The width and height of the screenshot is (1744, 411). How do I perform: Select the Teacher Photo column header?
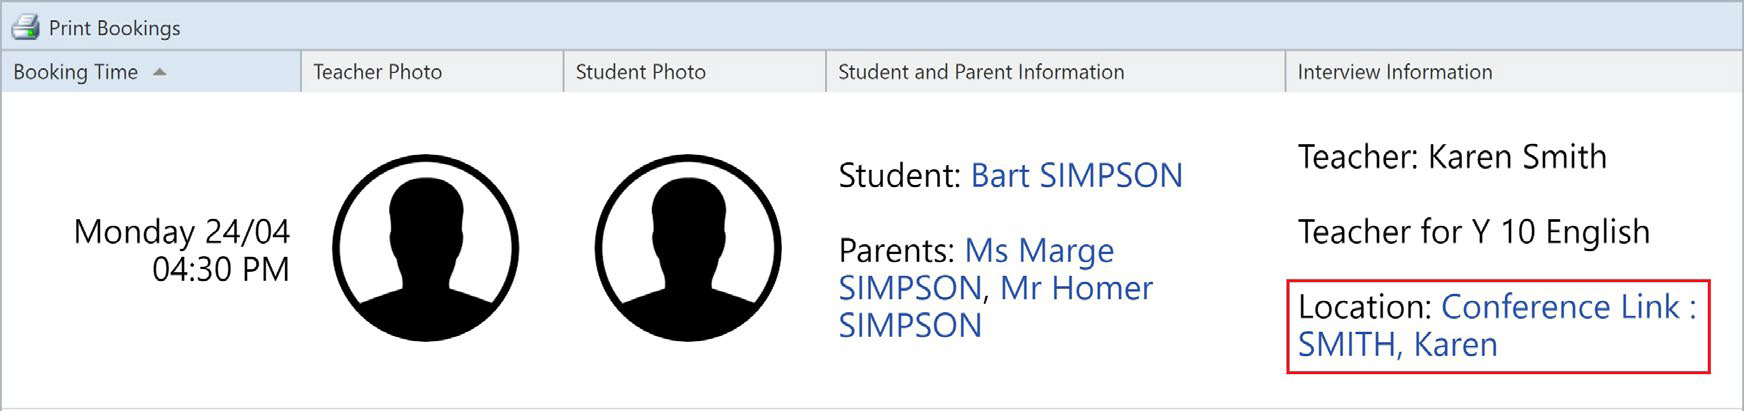tap(432, 72)
